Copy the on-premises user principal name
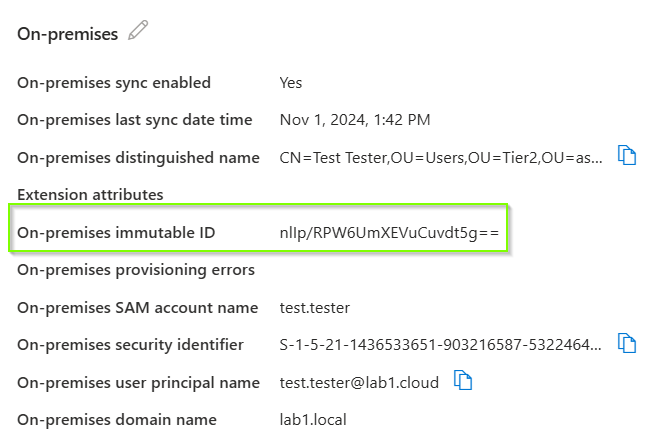 pyautogui.click(x=463, y=380)
